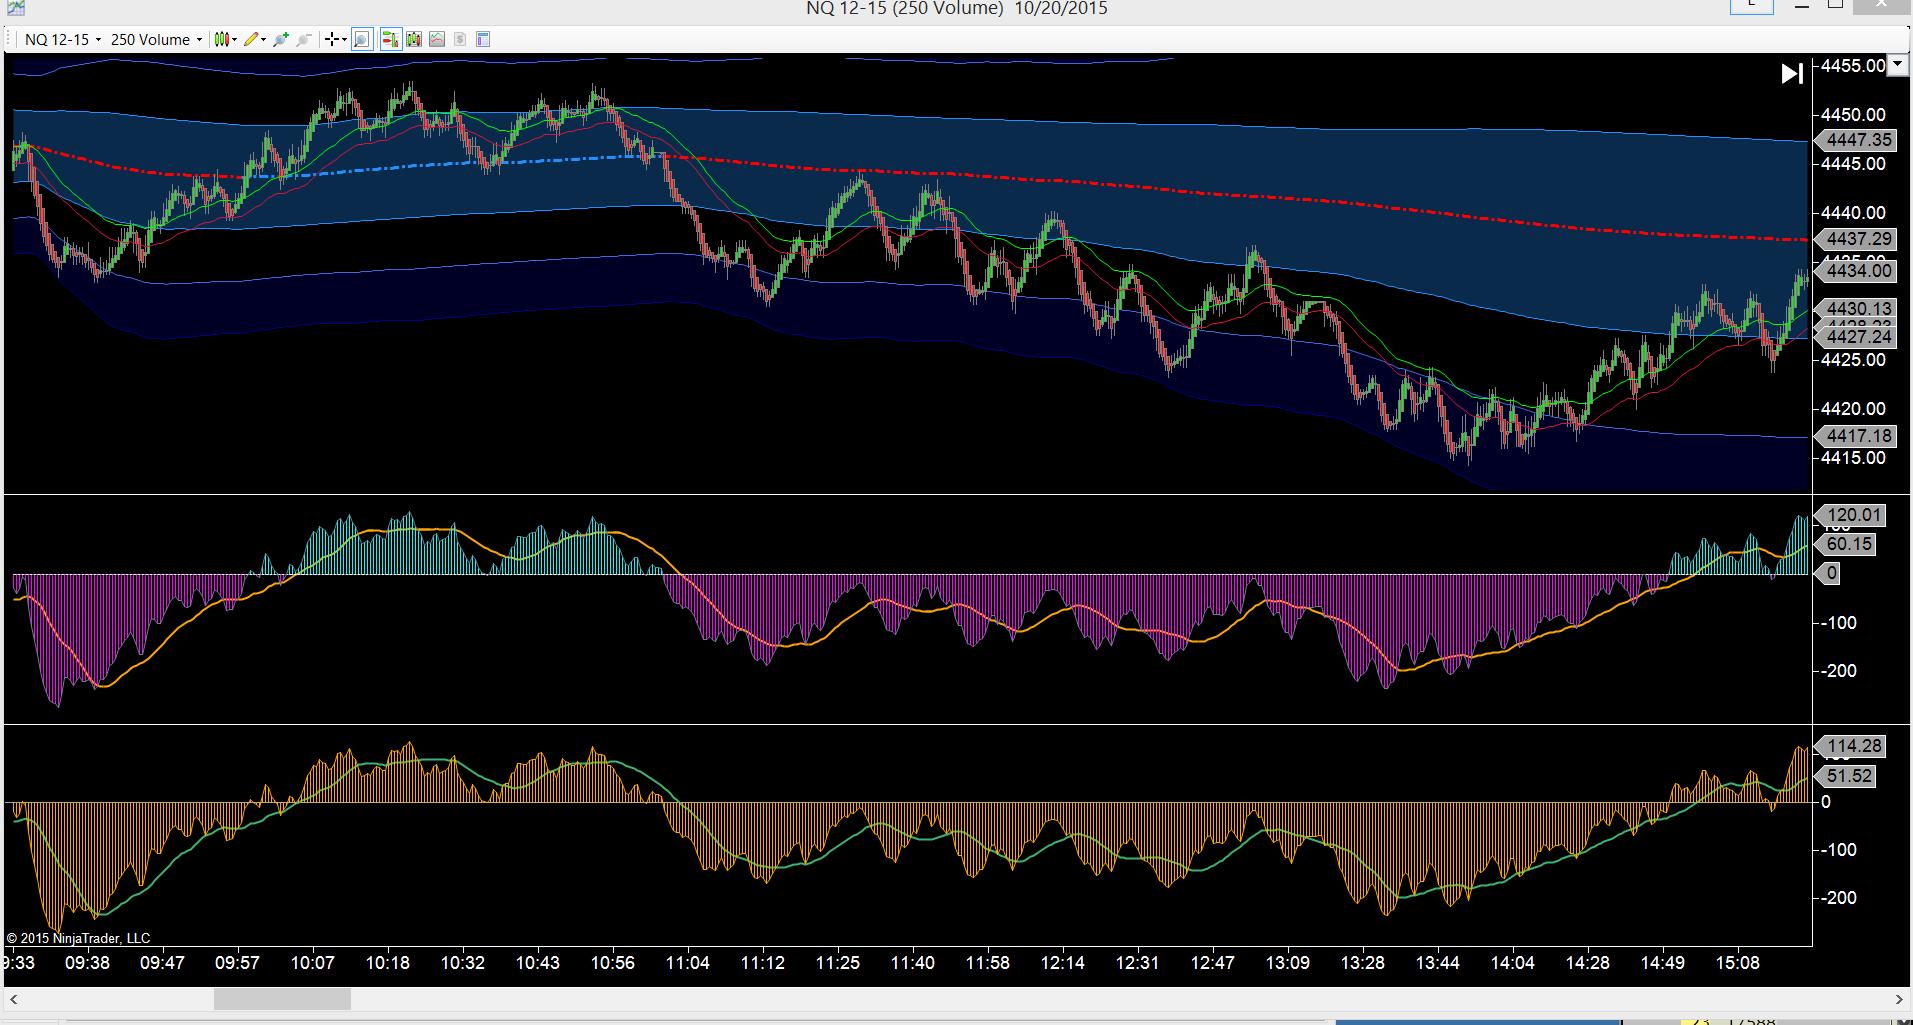Click the 4420.00 price axis label
This screenshot has height=1025, width=1913.
point(1853,409)
